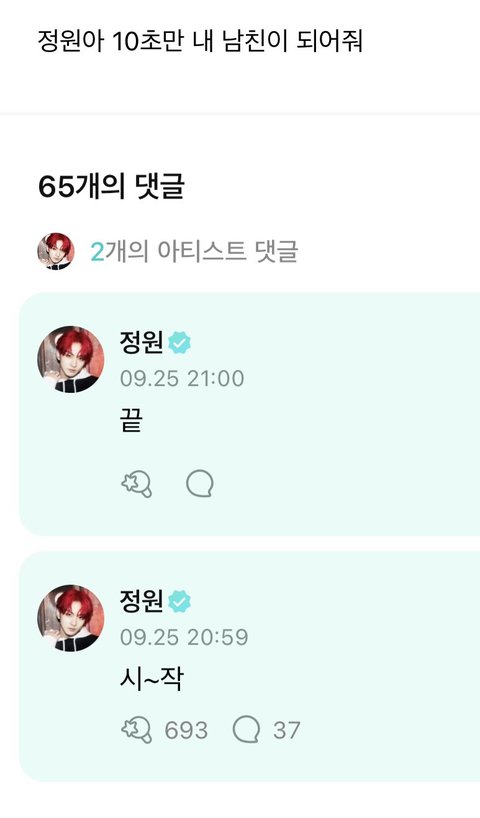Tap the cheer icon on the 끝 comment
480x818 pixels.
[x=137, y=485]
